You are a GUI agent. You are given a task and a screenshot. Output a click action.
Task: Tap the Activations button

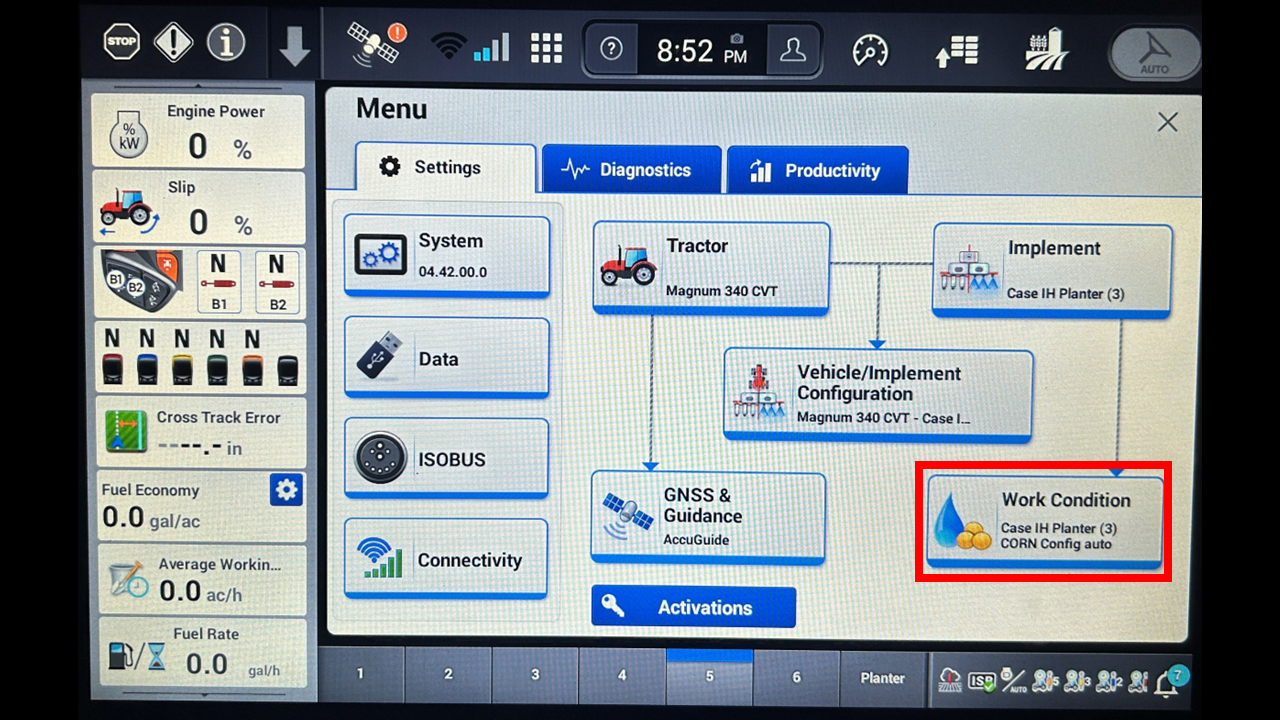pyautogui.click(x=693, y=606)
